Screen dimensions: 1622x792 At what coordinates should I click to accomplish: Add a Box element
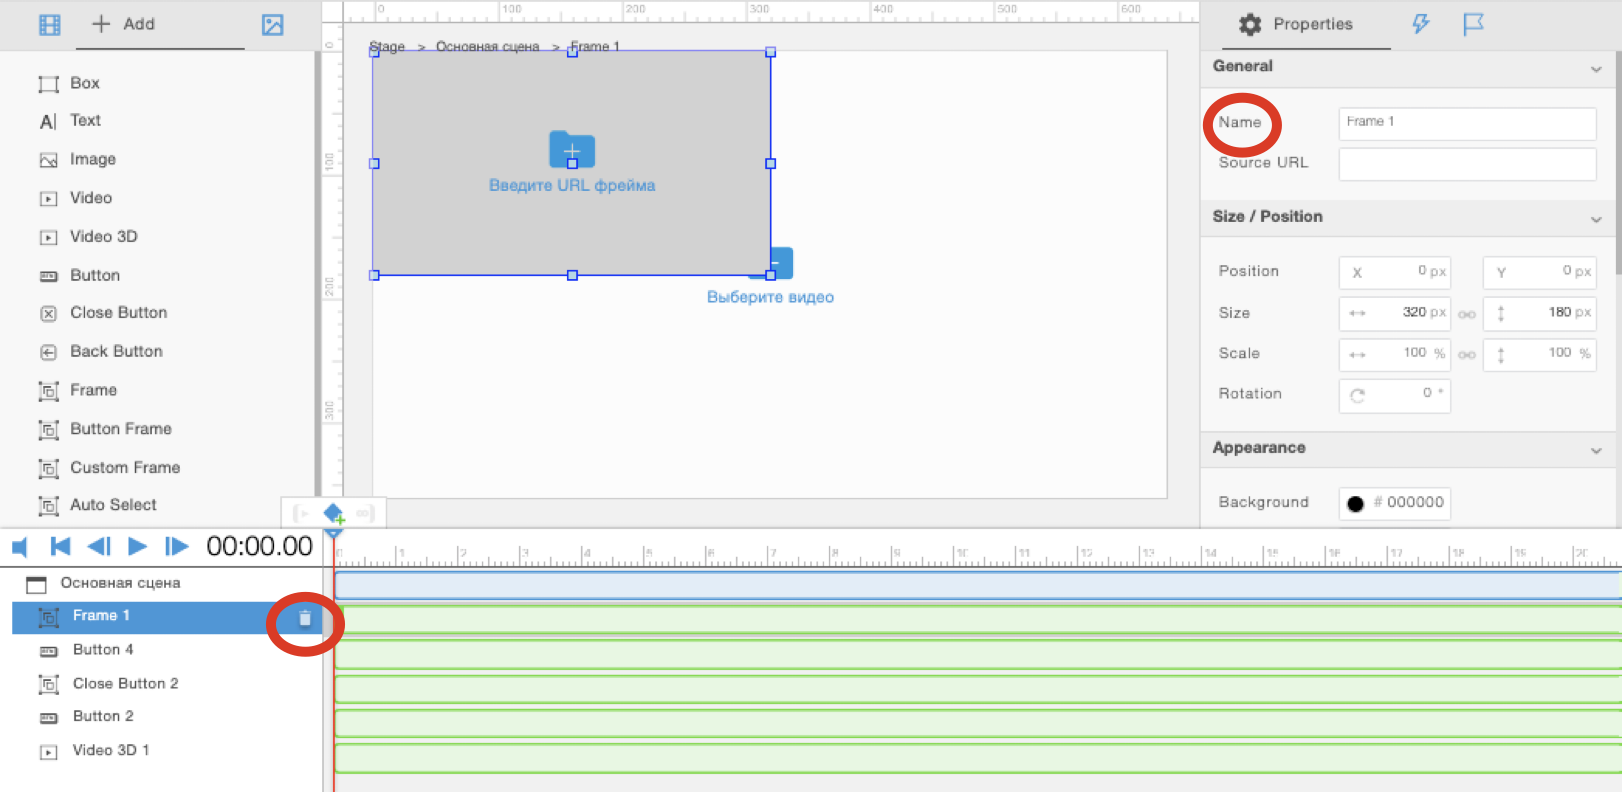(x=69, y=83)
